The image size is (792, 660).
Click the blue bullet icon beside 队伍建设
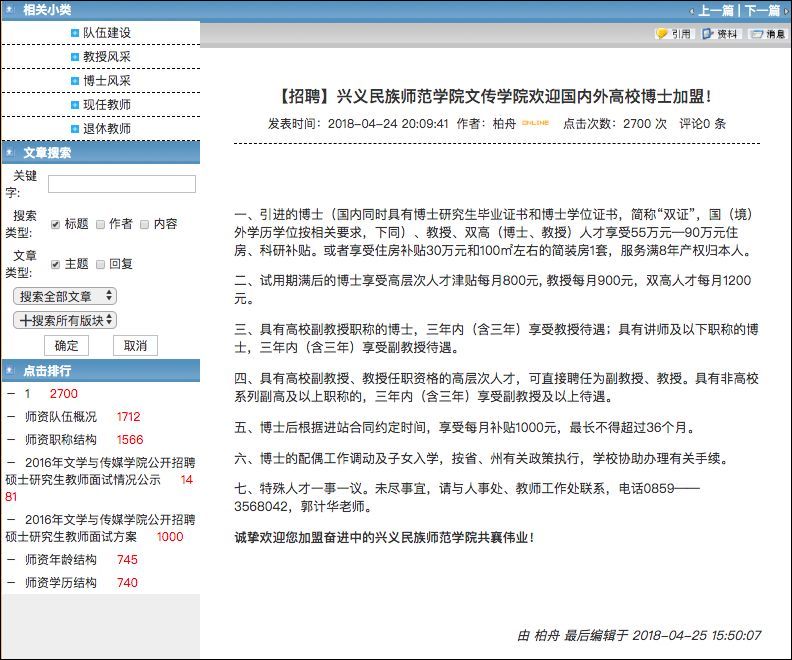pos(75,33)
